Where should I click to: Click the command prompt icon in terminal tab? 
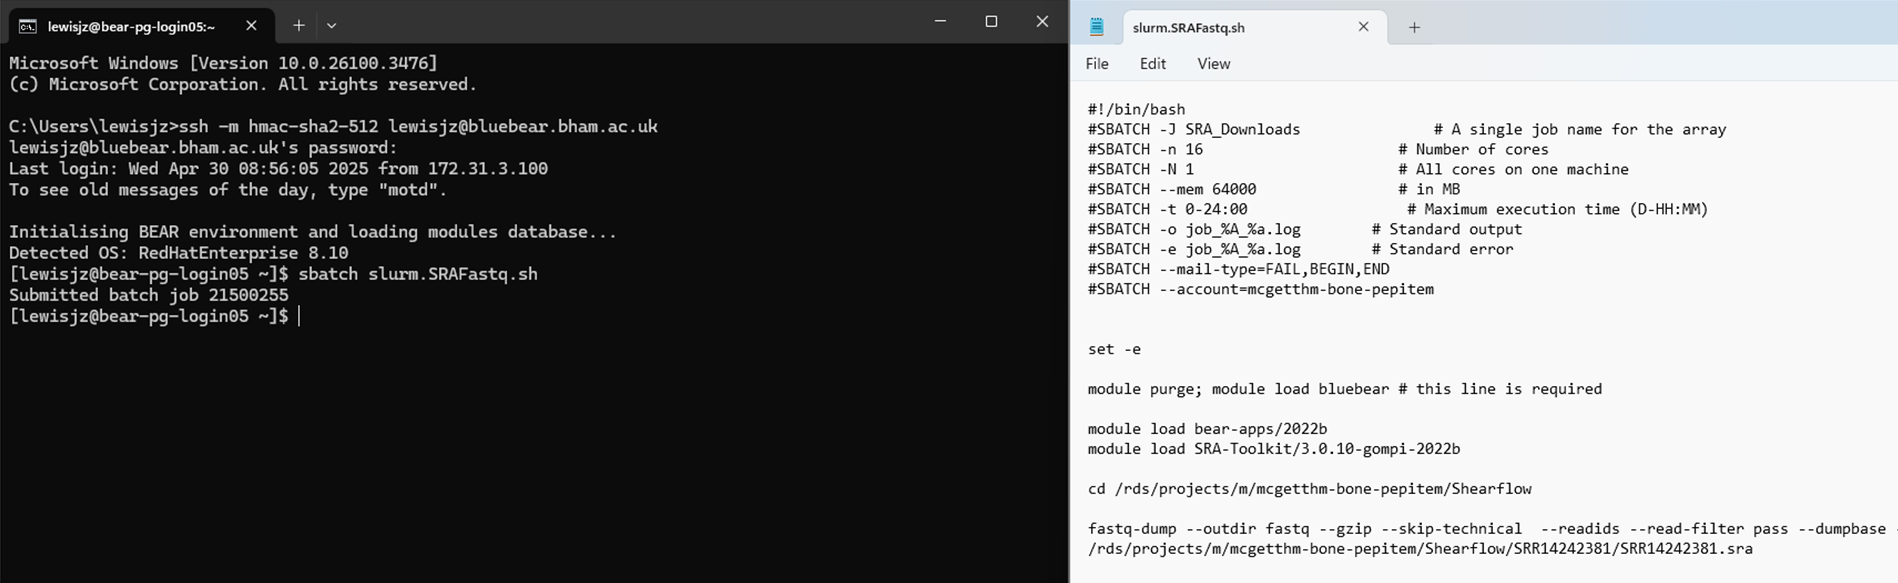point(28,26)
